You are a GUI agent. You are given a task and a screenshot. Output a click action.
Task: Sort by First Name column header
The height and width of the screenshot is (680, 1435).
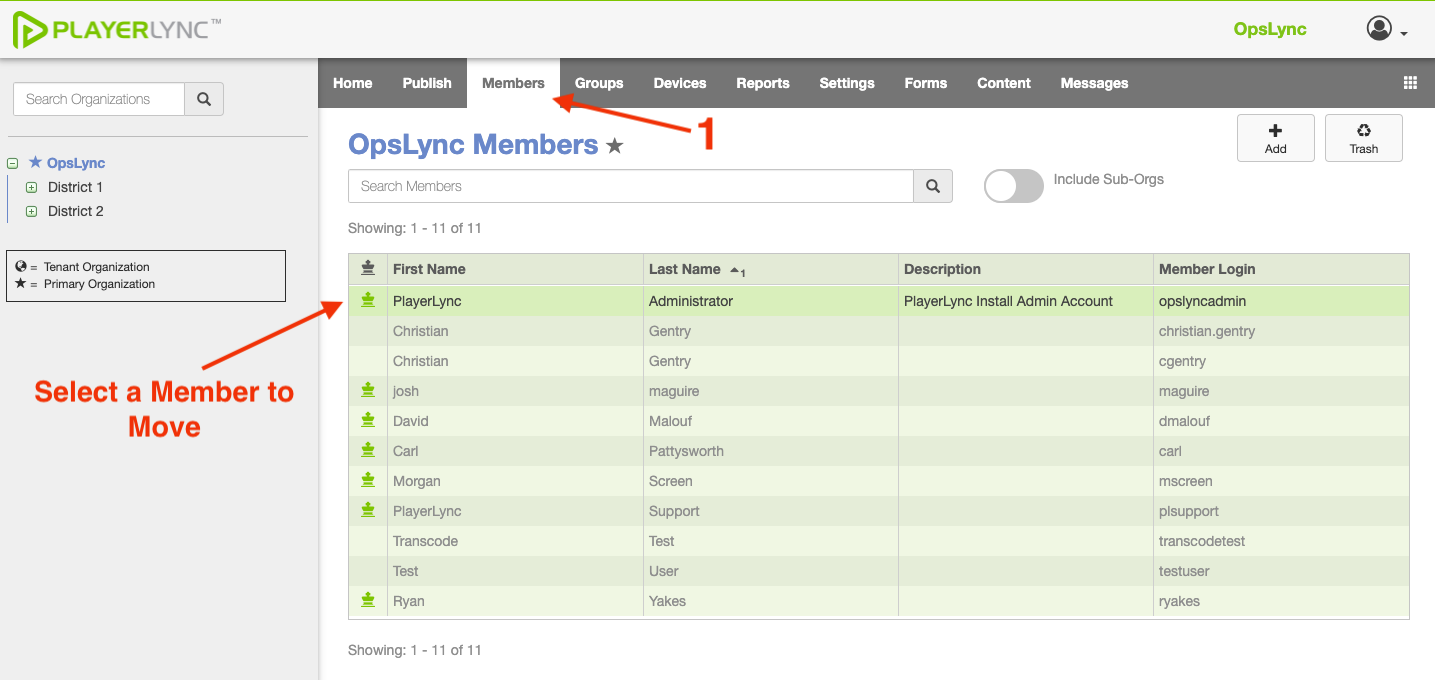(516, 269)
